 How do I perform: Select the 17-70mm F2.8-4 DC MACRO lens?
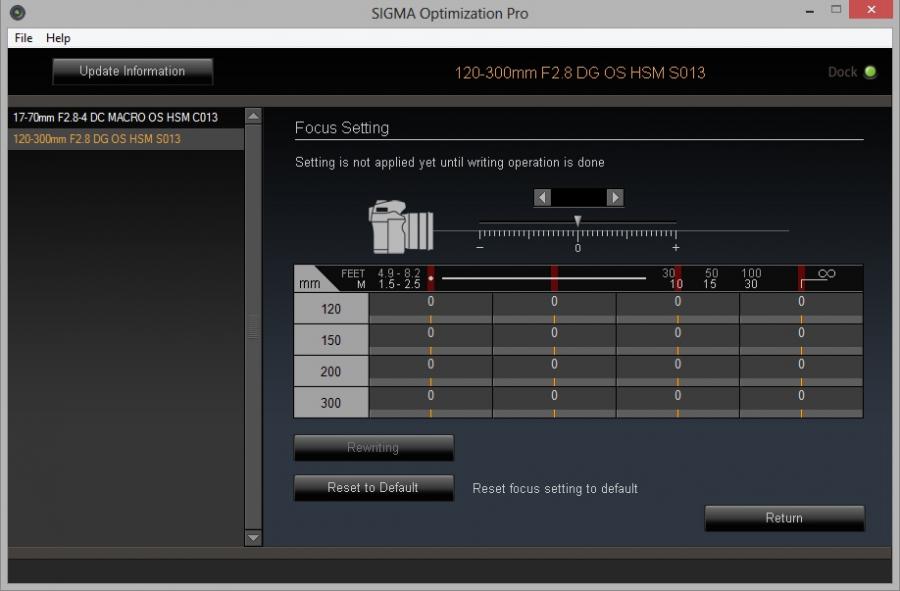(115, 117)
